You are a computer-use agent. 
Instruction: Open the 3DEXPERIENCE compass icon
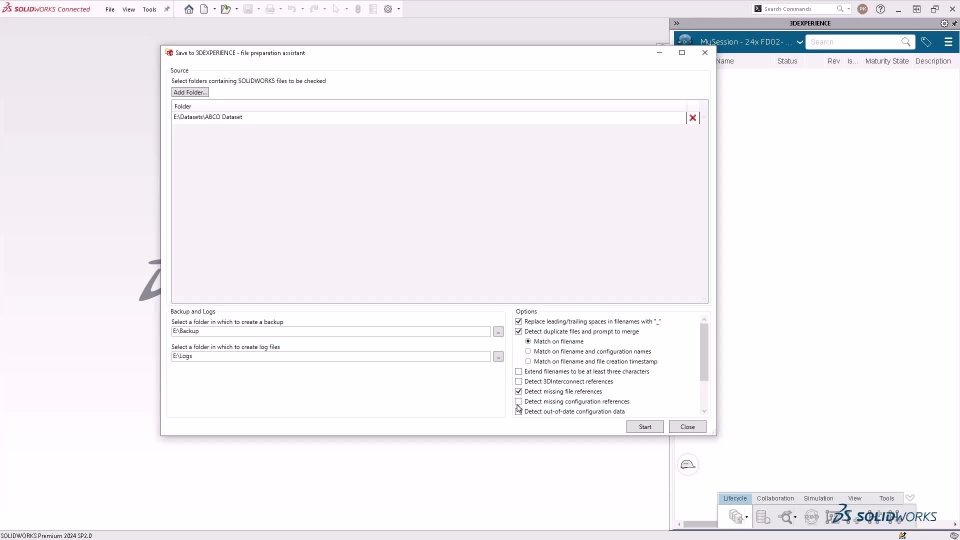(x=685, y=40)
